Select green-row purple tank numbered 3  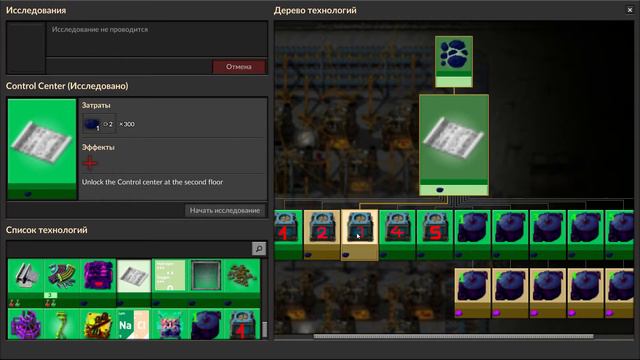pyautogui.click(x=548, y=235)
